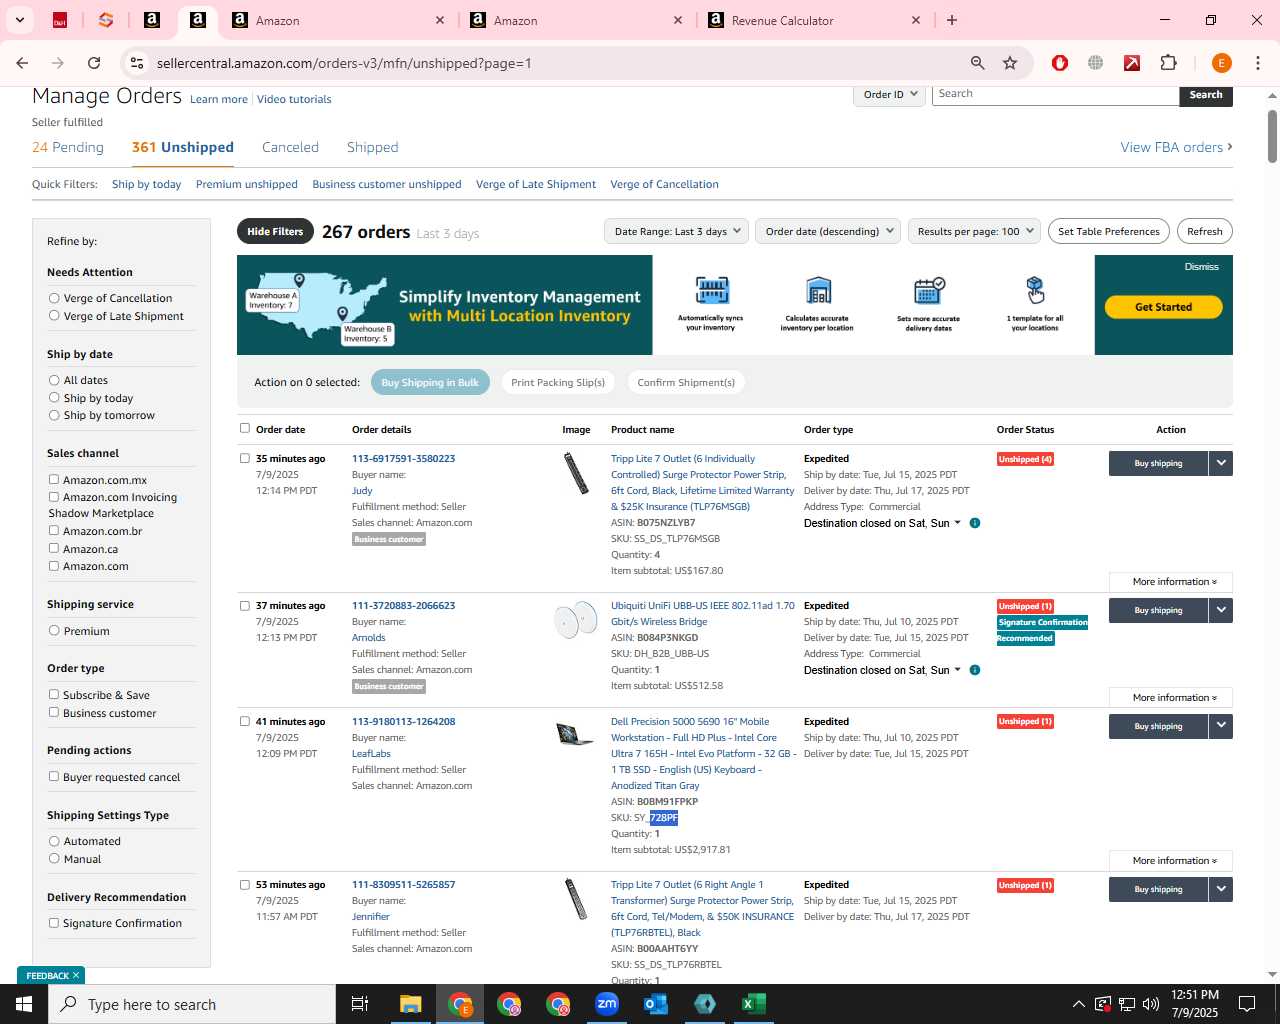Open the red Opera-style extension icon
This screenshot has height=1024, width=1280.
click(1060, 63)
